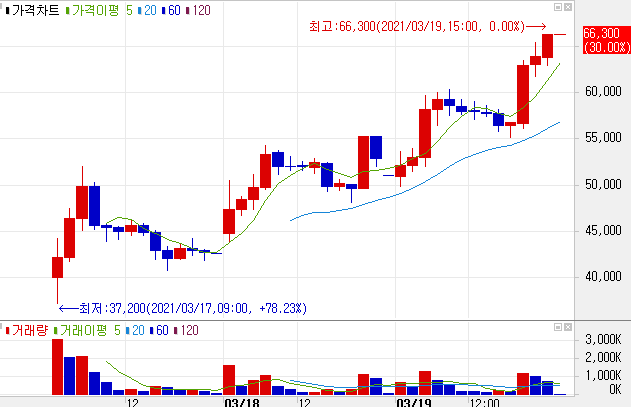This screenshot has height=407, width=631.
Task: Close the price chart panel
Action: coord(568,7)
